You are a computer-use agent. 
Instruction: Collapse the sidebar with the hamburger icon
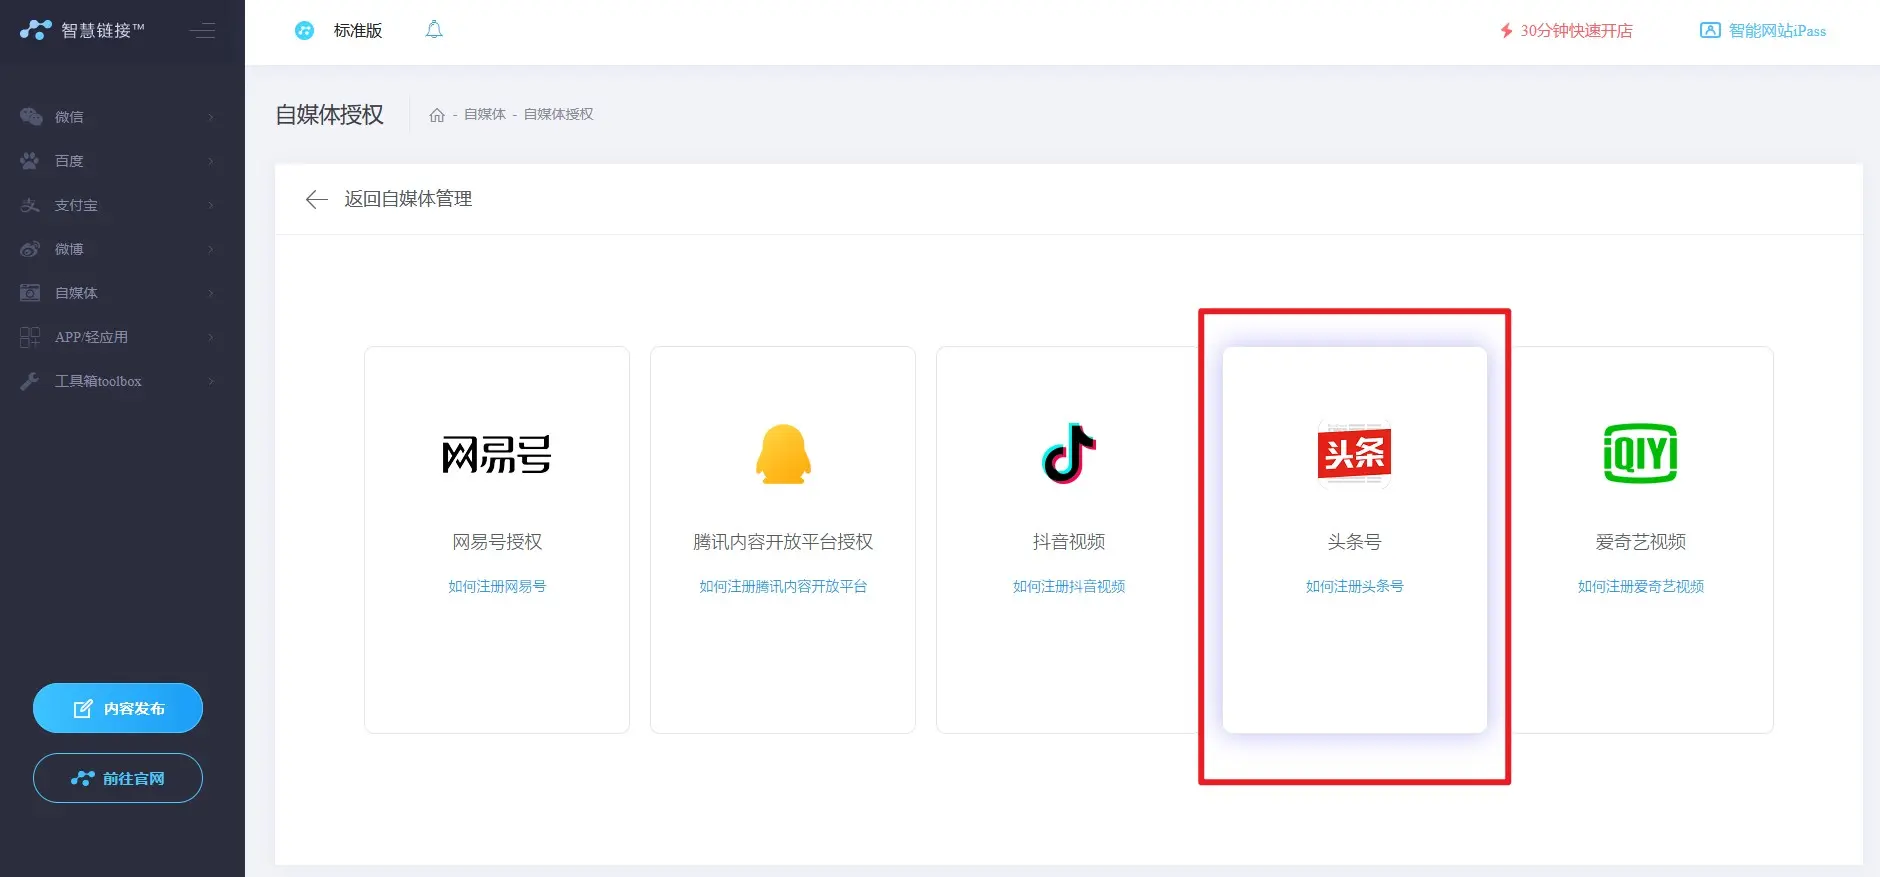[x=202, y=31]
